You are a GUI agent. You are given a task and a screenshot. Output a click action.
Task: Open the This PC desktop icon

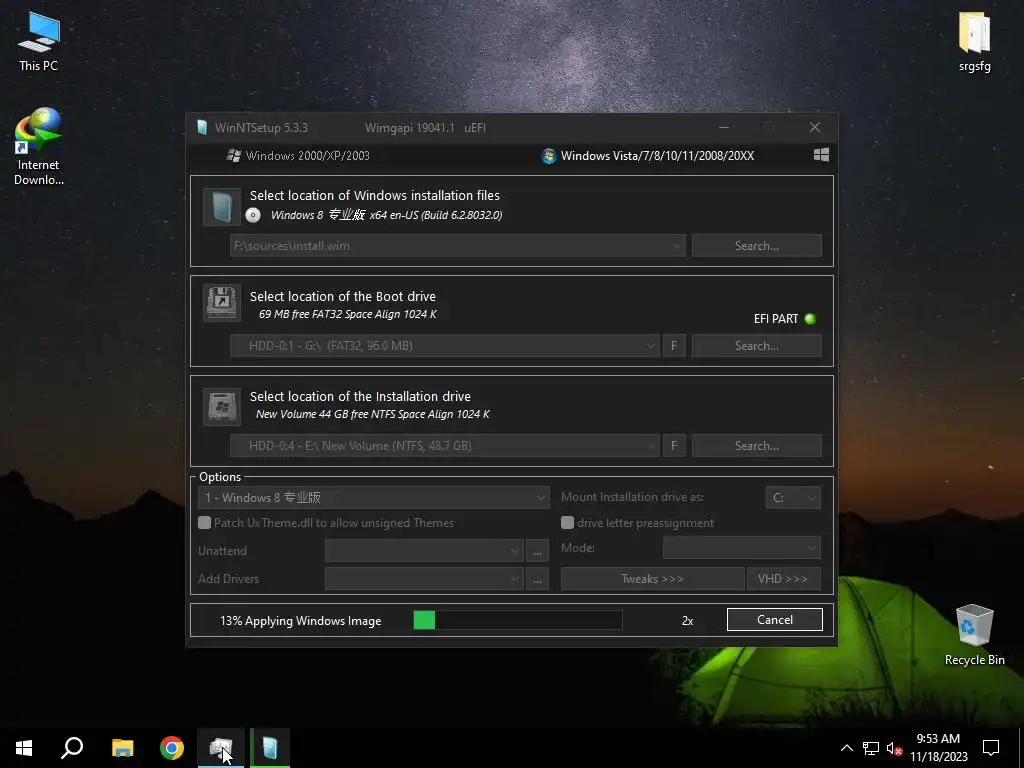39,42
